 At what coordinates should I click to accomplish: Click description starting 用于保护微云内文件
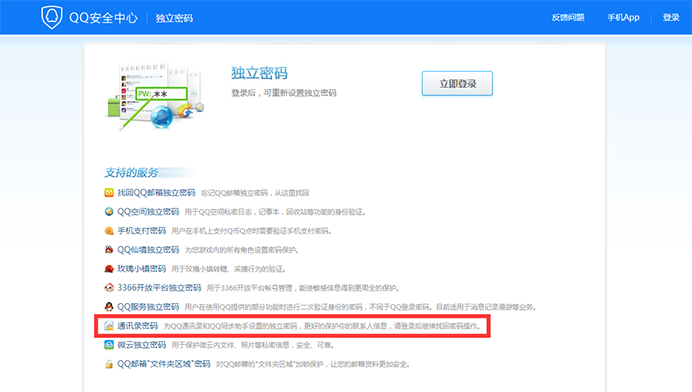point(253,345)
